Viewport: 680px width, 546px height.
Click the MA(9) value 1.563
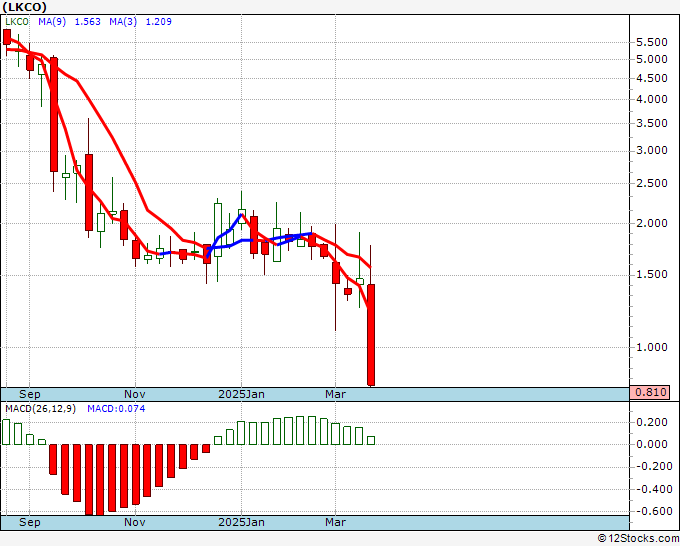point(88,22)
